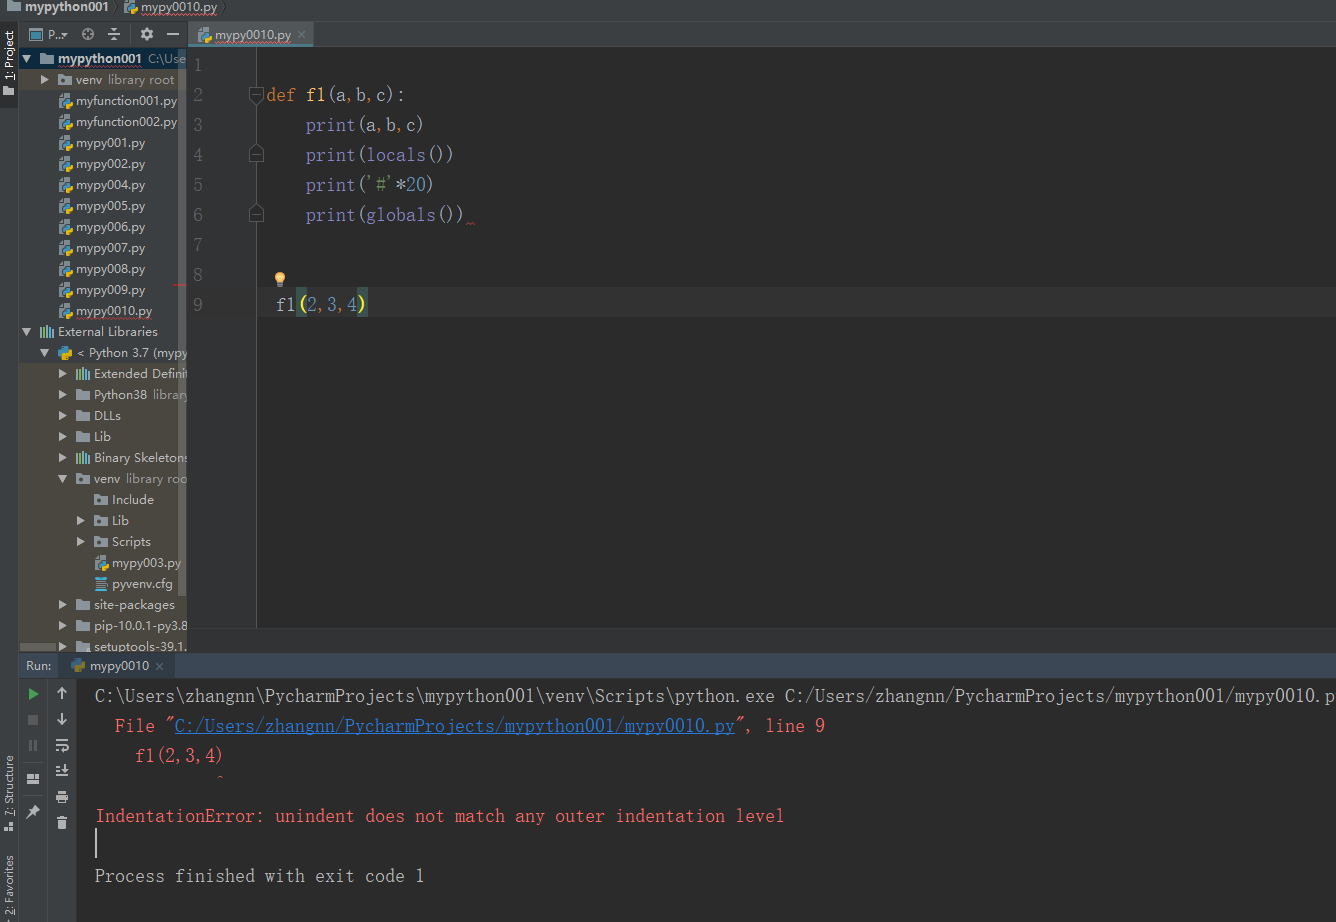This screenshot has width=1336, height=922.
Task: Click the Pause output icon in Run panel
Action: pos(33,745)
